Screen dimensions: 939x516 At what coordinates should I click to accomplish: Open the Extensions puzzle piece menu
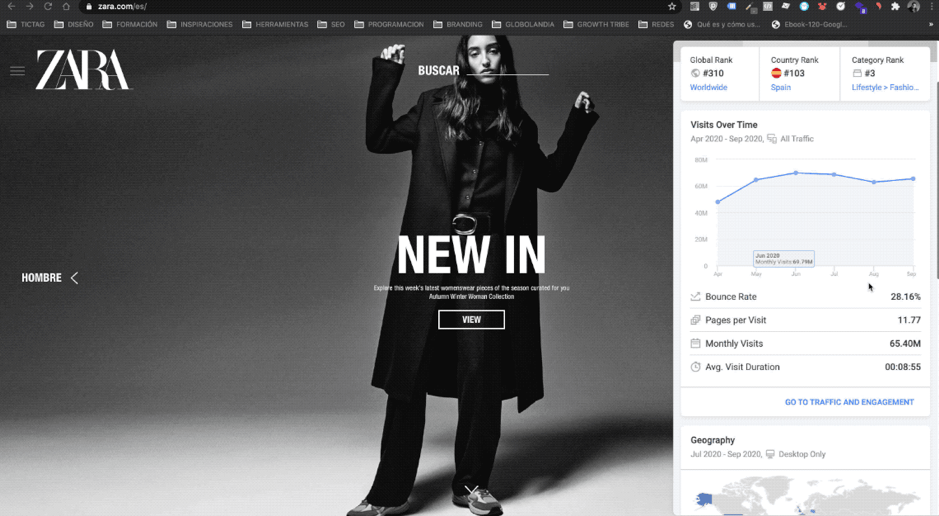coord(895,7)
